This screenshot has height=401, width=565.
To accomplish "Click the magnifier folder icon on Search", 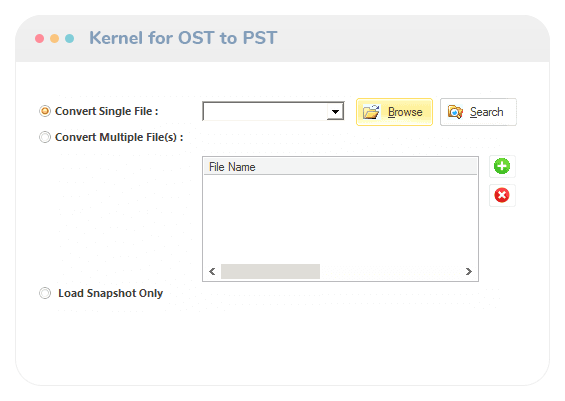I will pyautogui.click(x=455, y=112).
